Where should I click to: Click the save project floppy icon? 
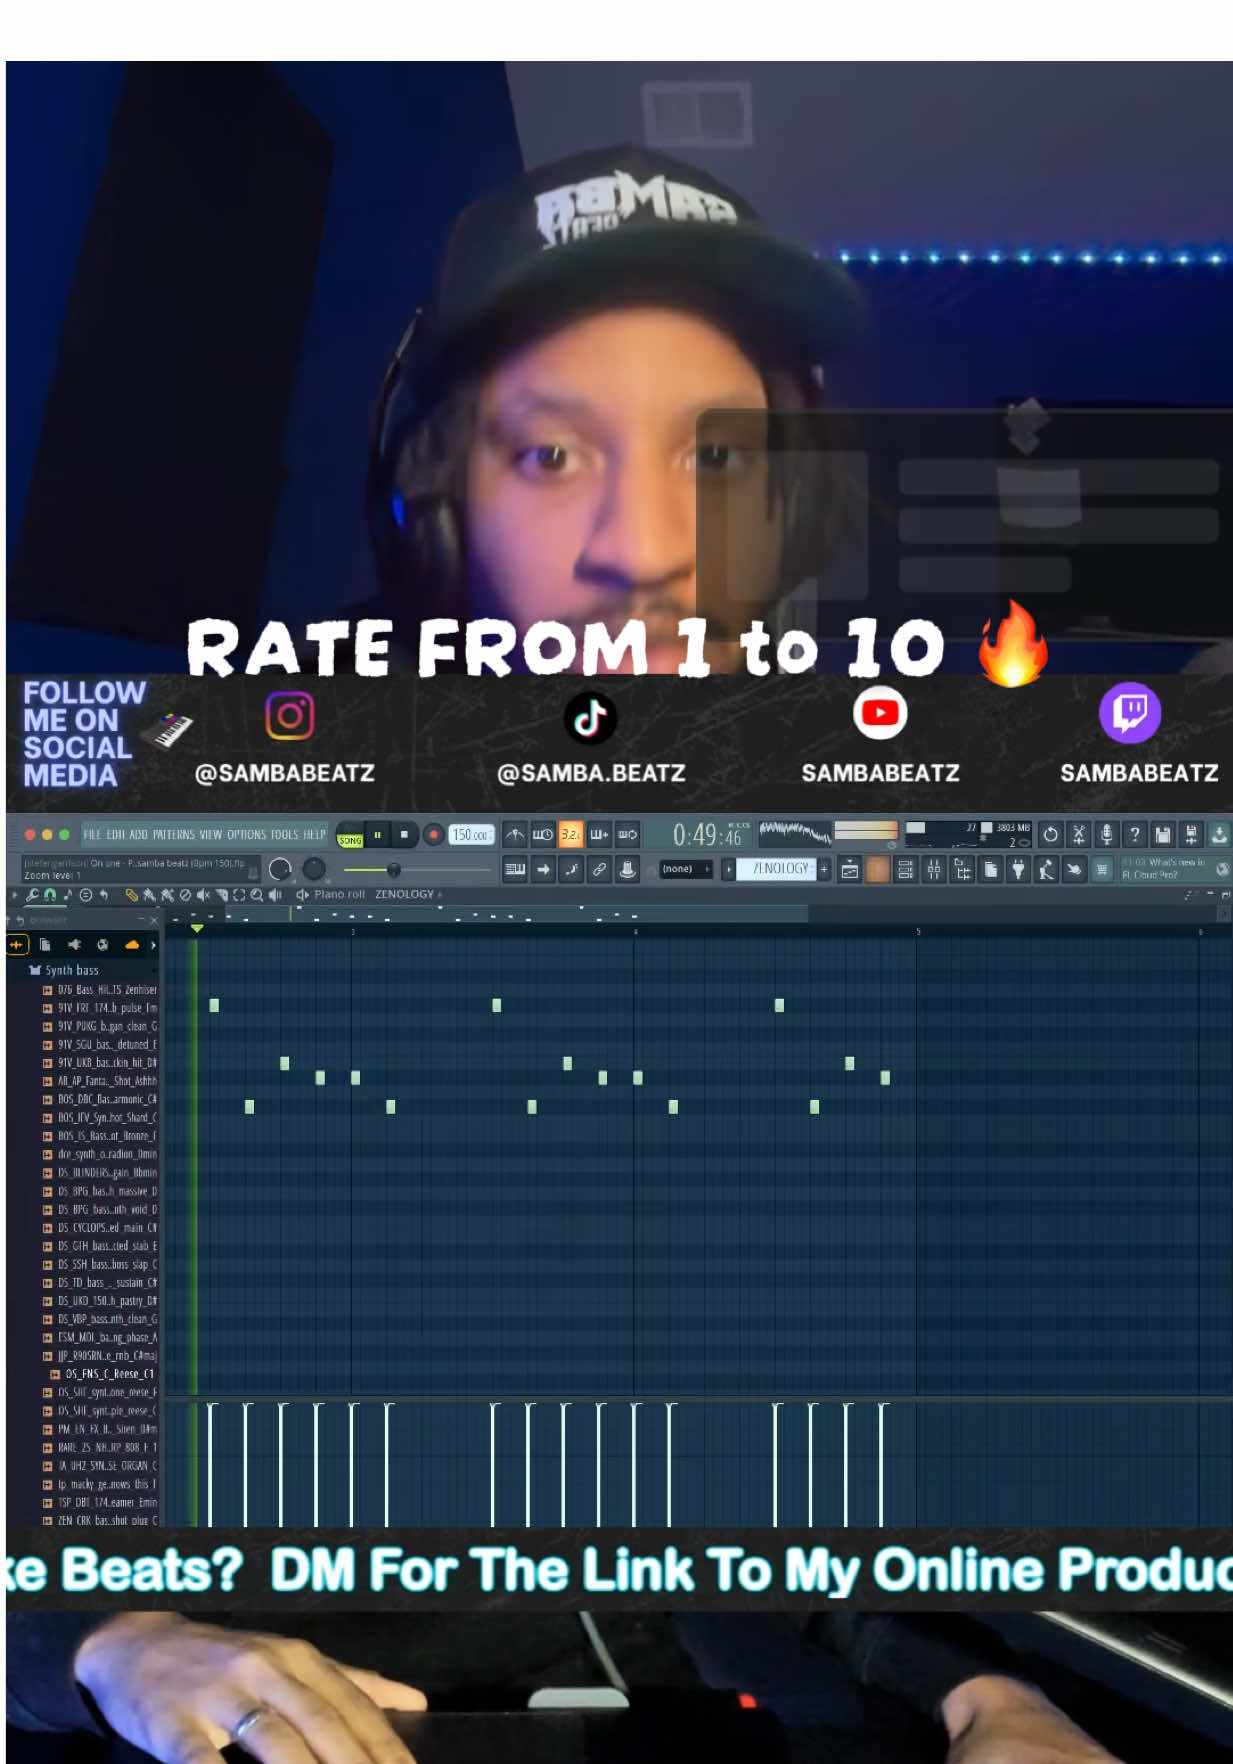tap(1162, 834)
